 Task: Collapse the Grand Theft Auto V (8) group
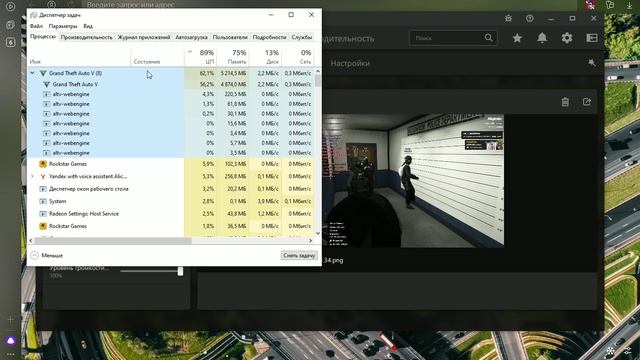click(32, 73)
